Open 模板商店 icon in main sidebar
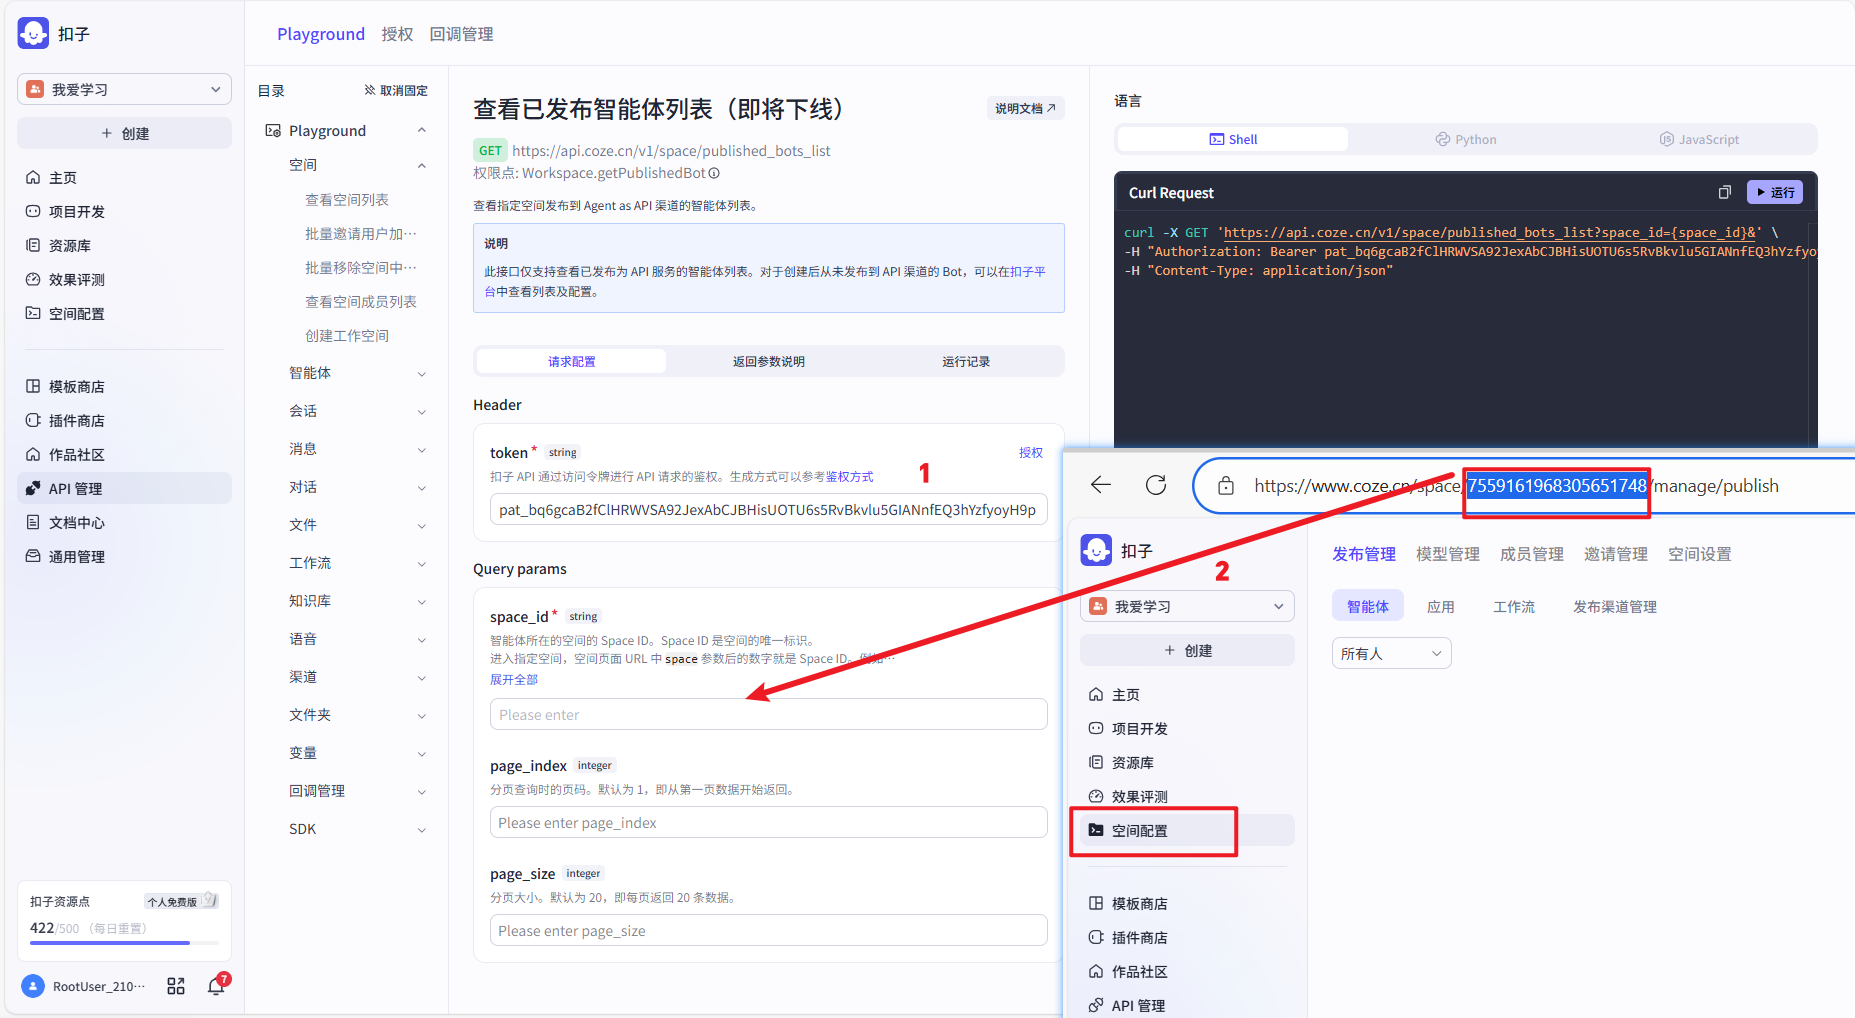This screenshot has height=1018, width=1855. click(x=33, y=386)
